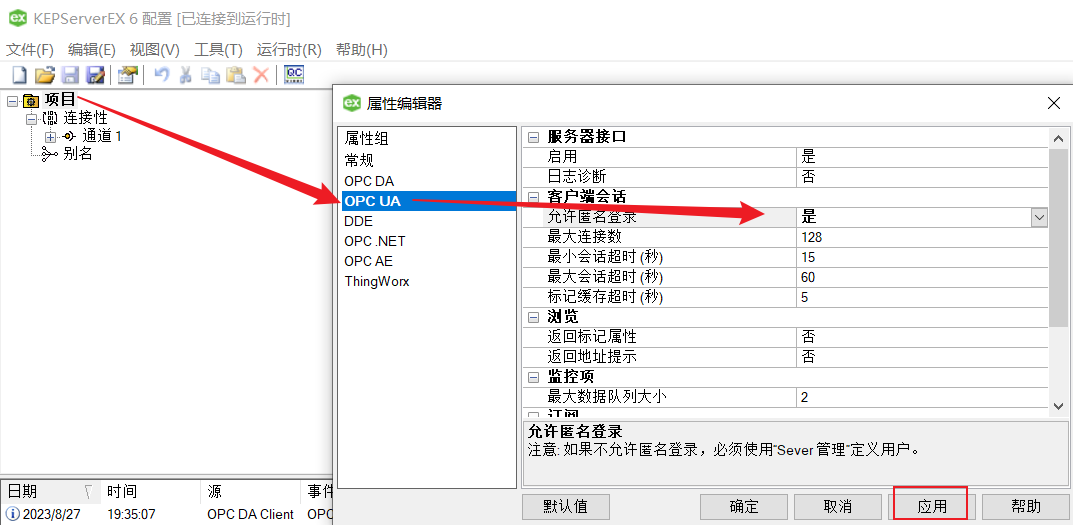Open the 允许匿名登录 dropdown arrow
This screenshot has width=1073, height=525.
(x=1039, y=217)
